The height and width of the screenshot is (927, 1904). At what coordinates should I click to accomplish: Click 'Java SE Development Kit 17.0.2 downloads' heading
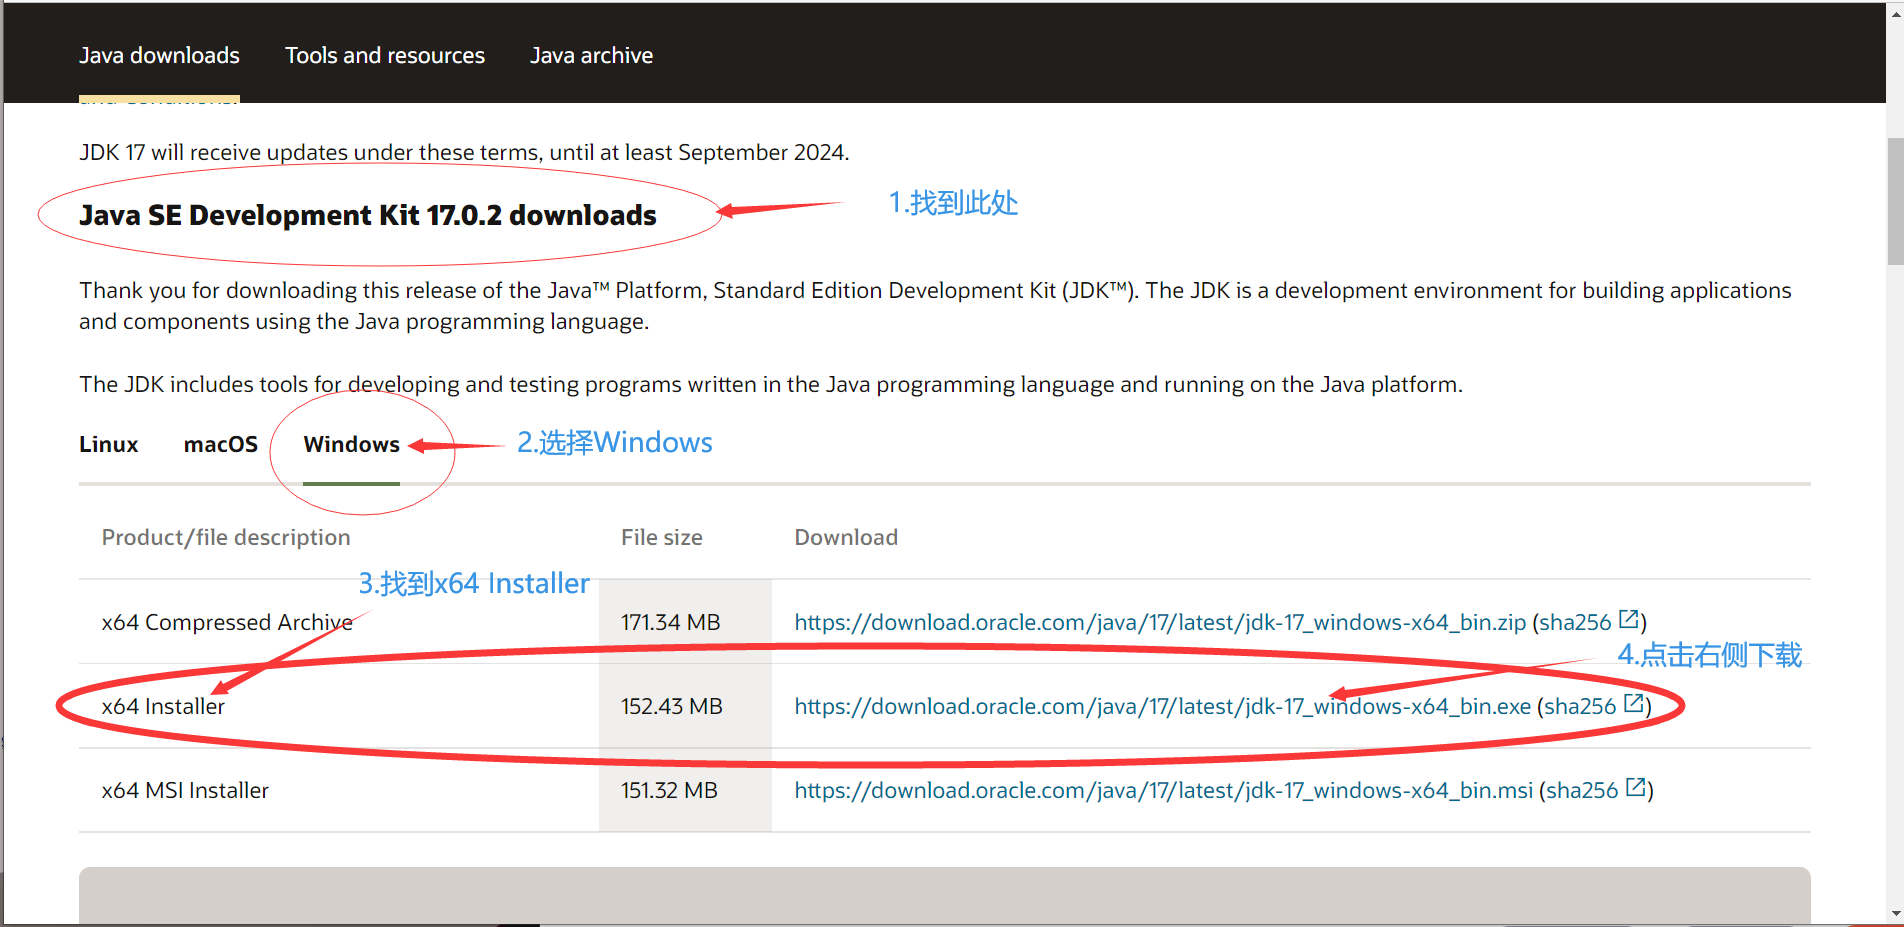click(x=368, y=215)
